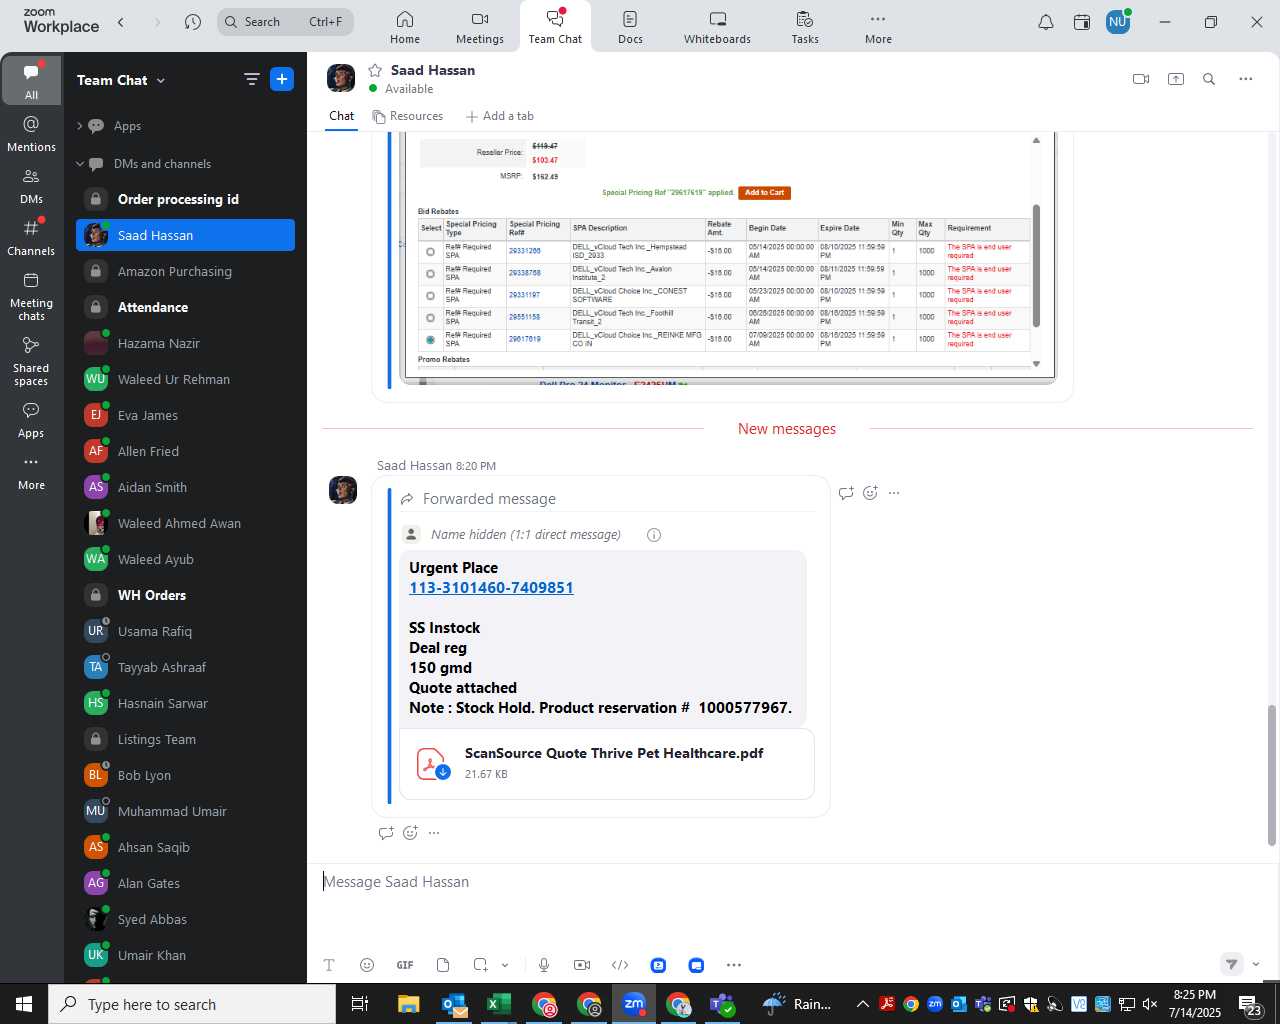The height and width of the screenshot is (1024, 1280).
Task: Open Excel from the taskbar
Action: 499,1004
